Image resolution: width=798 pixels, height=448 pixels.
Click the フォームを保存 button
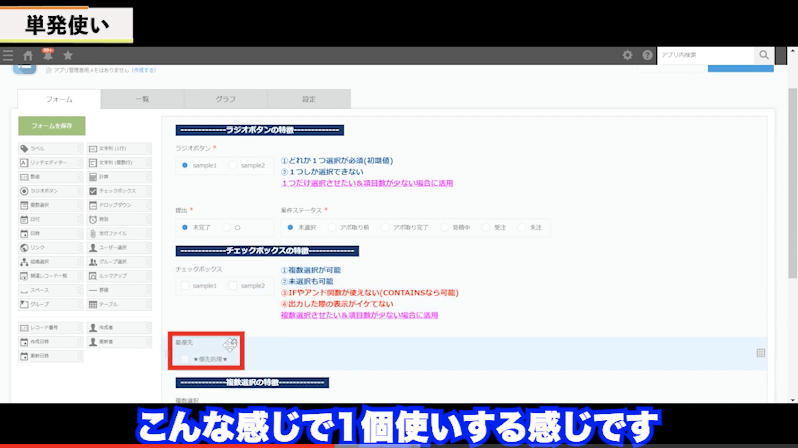[x=52, y=125]
